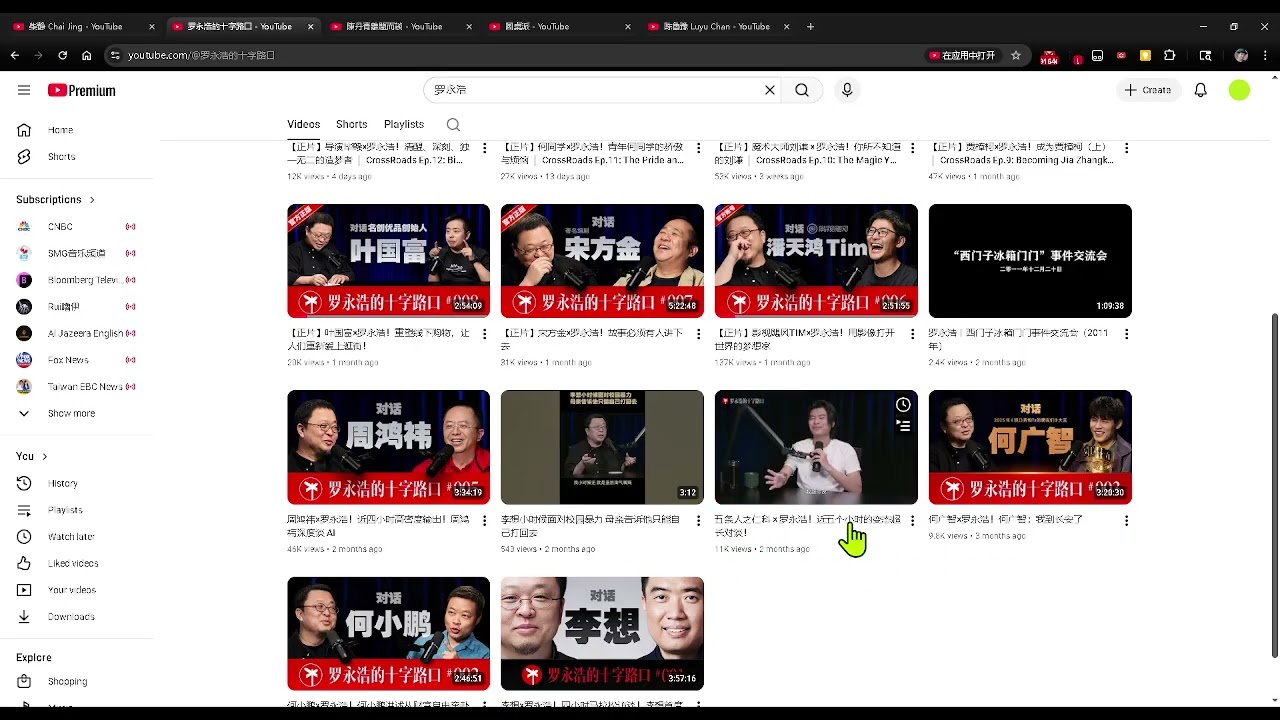This screenshot has height=720, width=1280.
Task: Open more options for 西门子 video
Action: [x=1126, y=334]
